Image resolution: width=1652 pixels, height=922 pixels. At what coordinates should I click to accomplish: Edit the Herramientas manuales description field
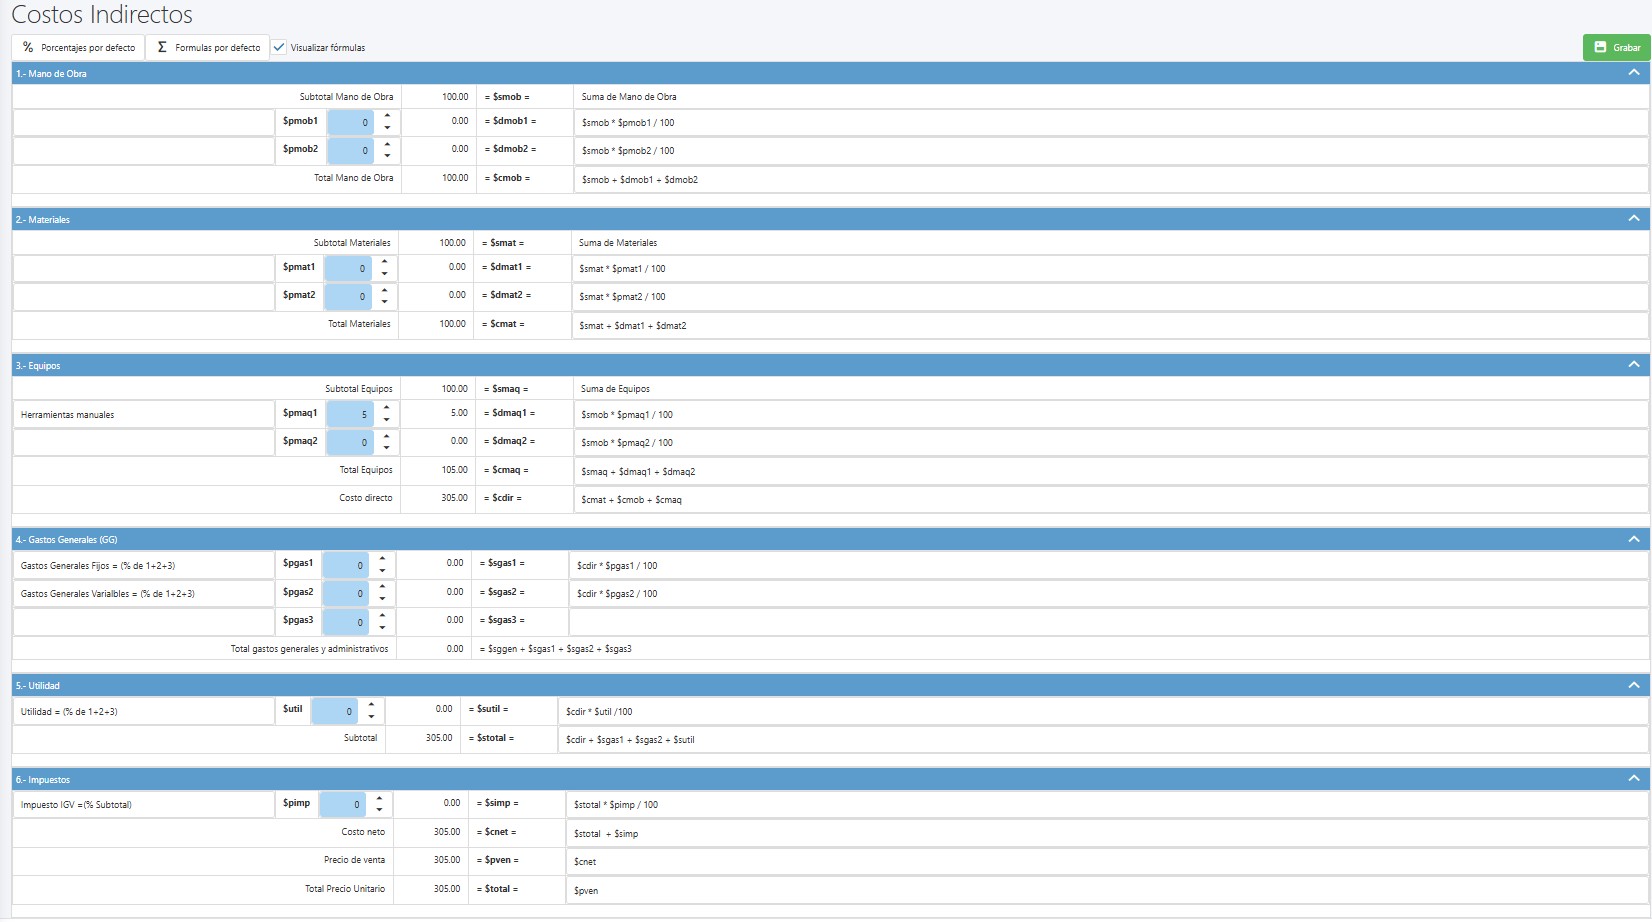[x=143, y=415]
